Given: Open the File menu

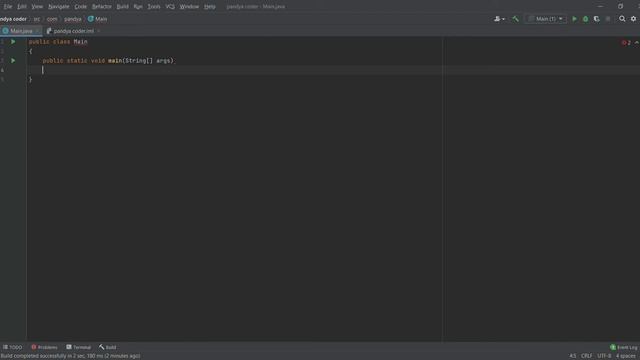Looking at the screenshot, I should [8, 7].
